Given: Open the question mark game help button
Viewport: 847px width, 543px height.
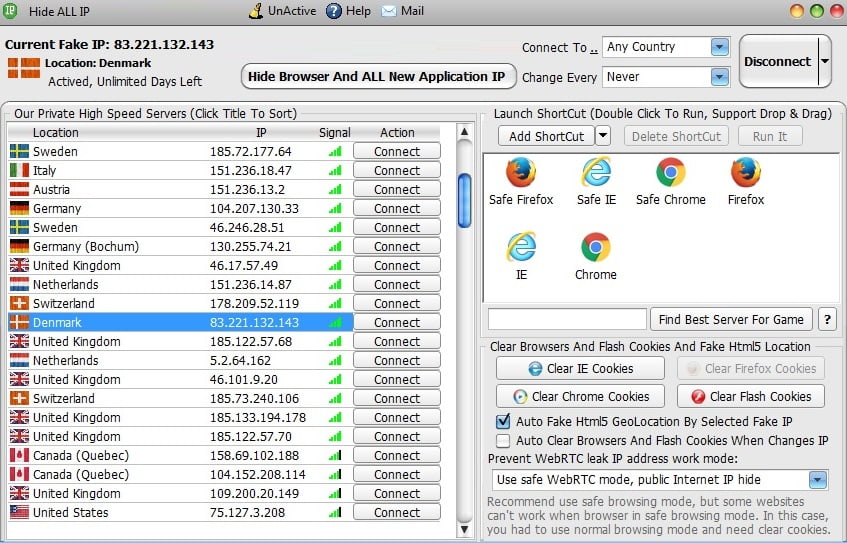Looking at the screenshot, I should coord(827,319).
